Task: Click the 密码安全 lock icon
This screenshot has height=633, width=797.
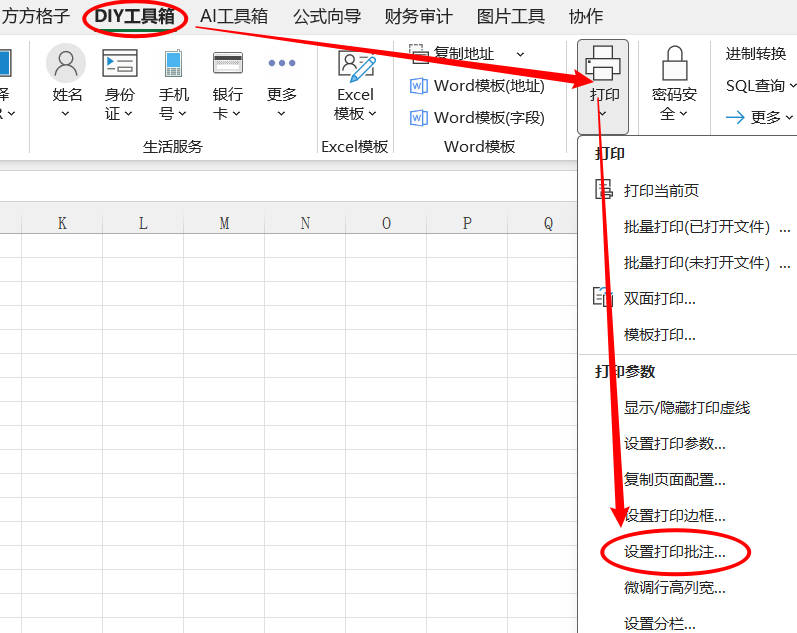Action: coord(674,63)
